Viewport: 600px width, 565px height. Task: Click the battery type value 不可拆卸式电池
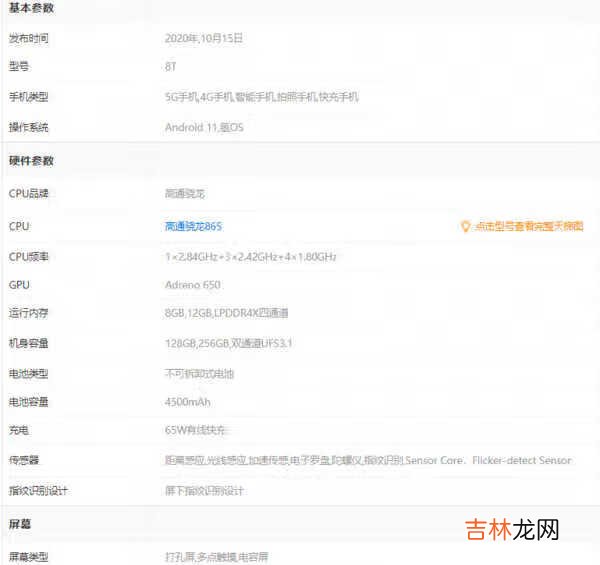199,374
